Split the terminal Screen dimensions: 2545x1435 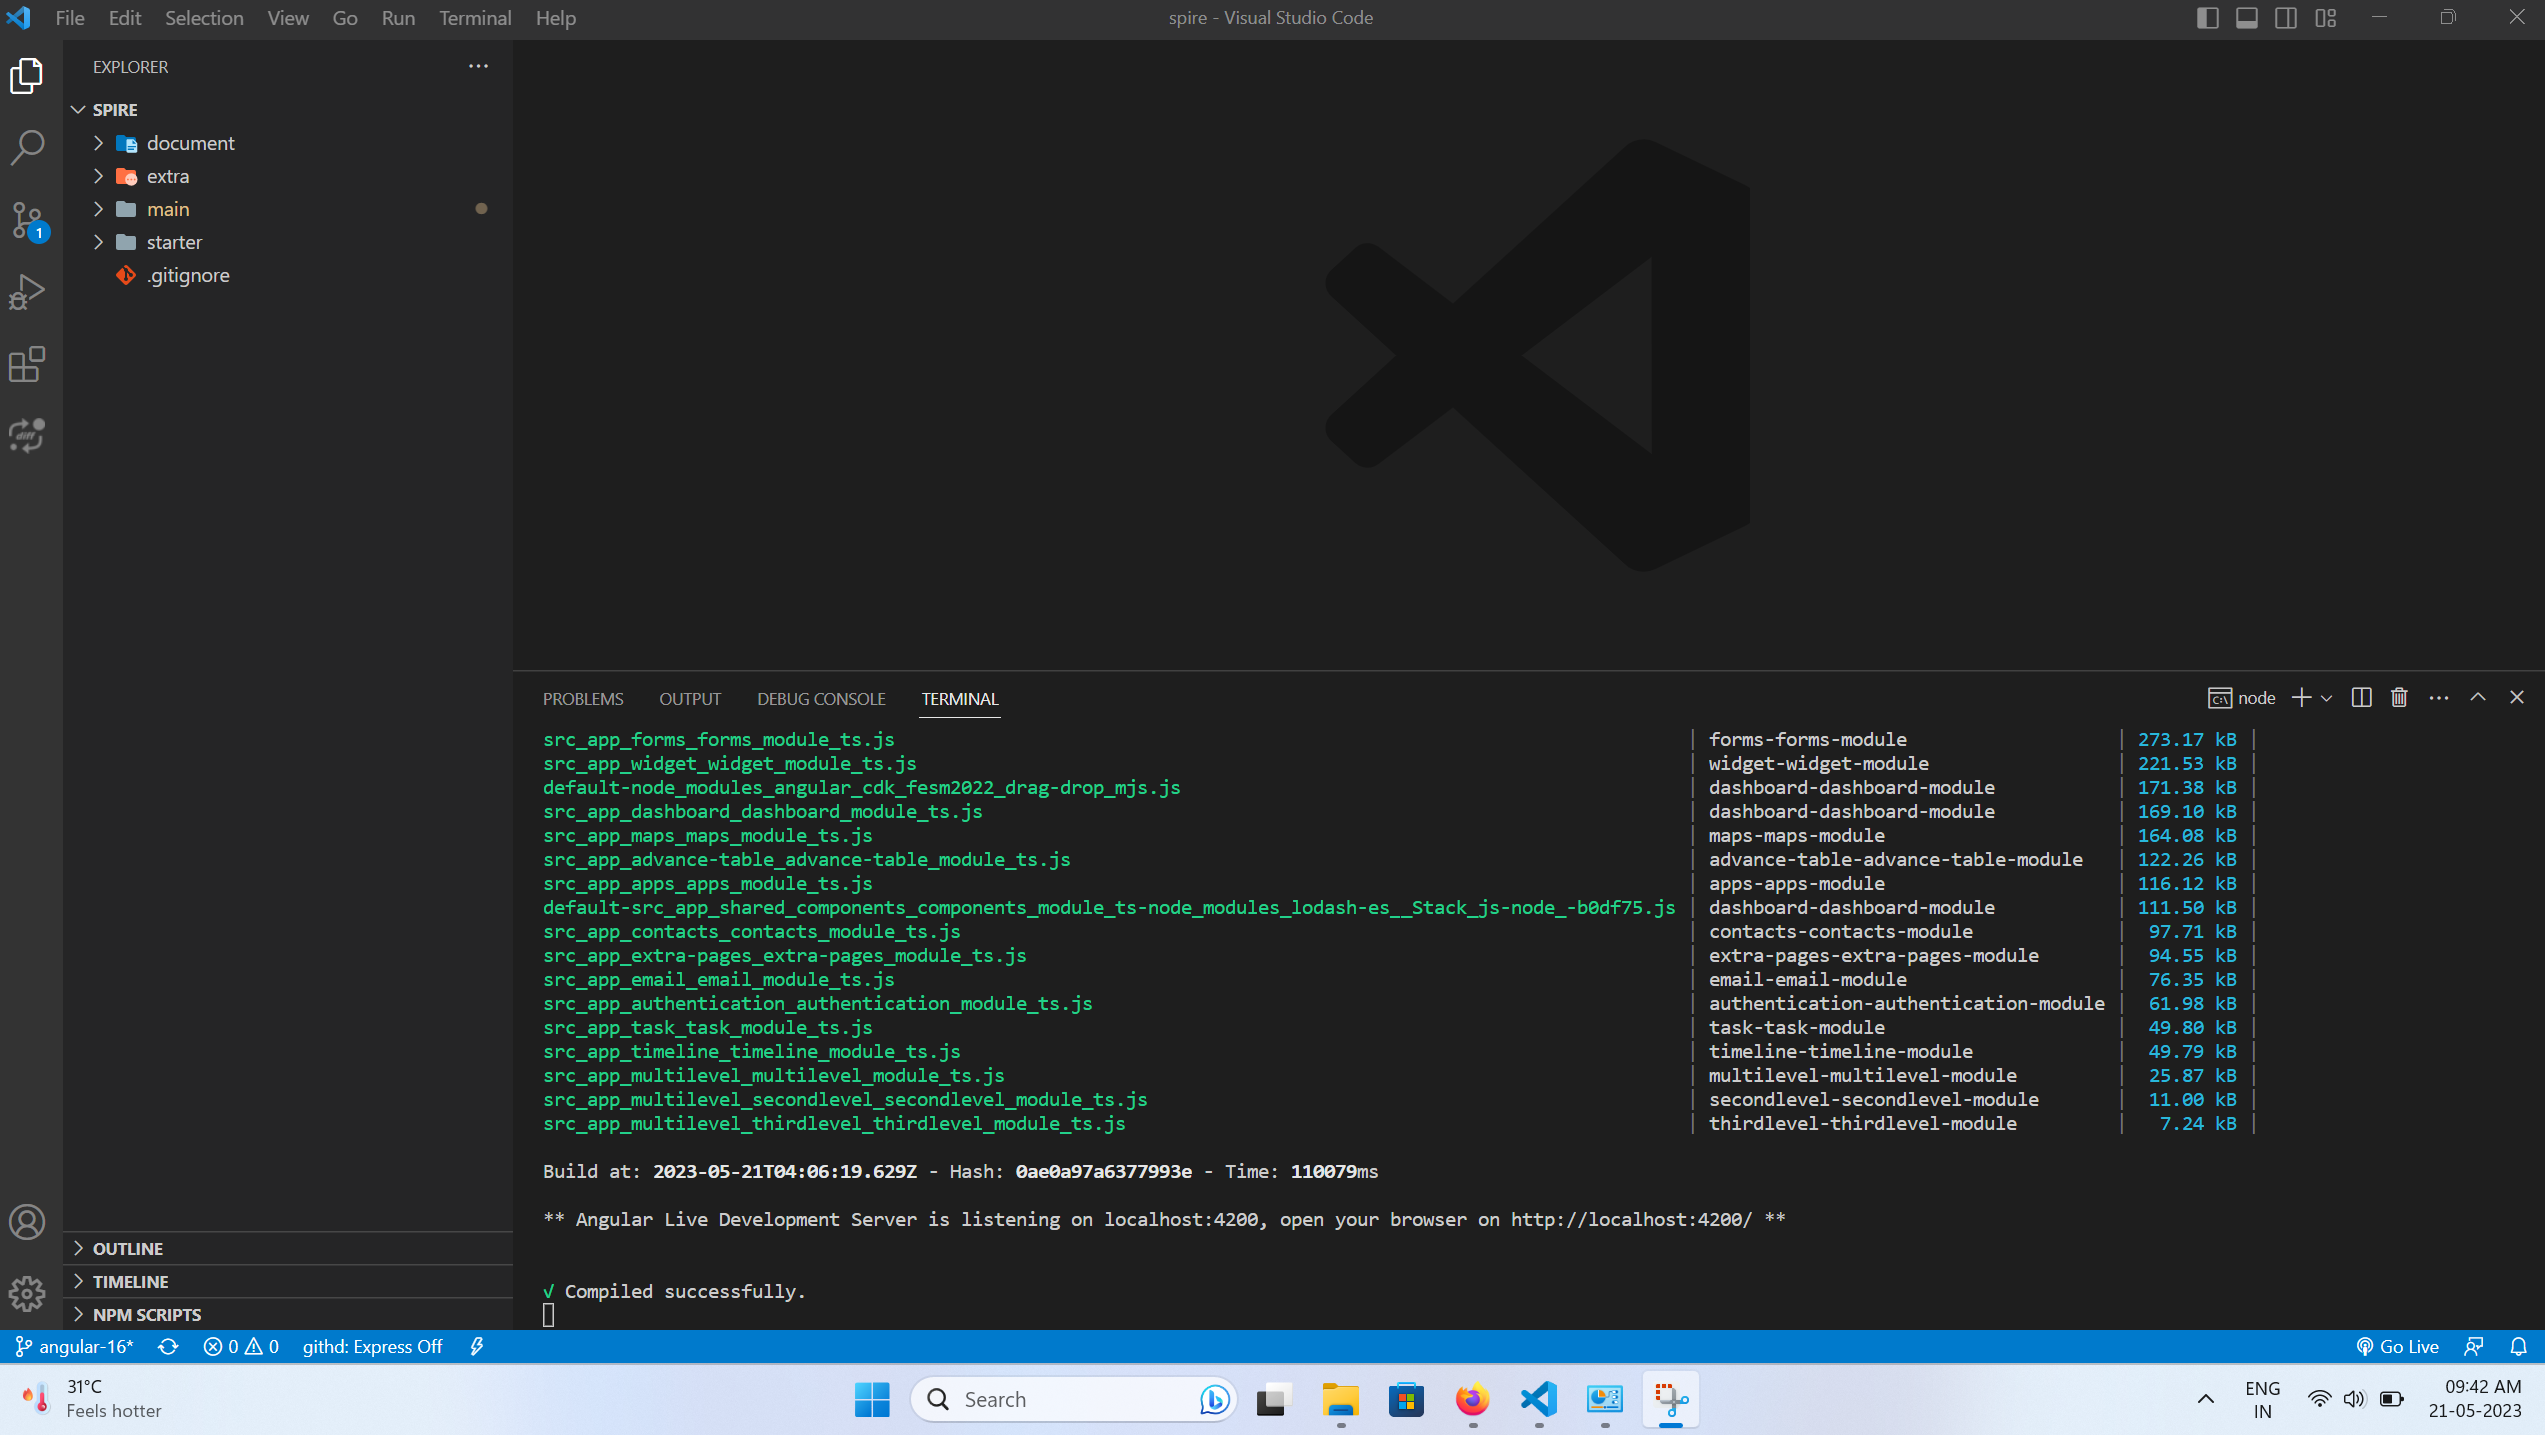(x=2362, y=698)
